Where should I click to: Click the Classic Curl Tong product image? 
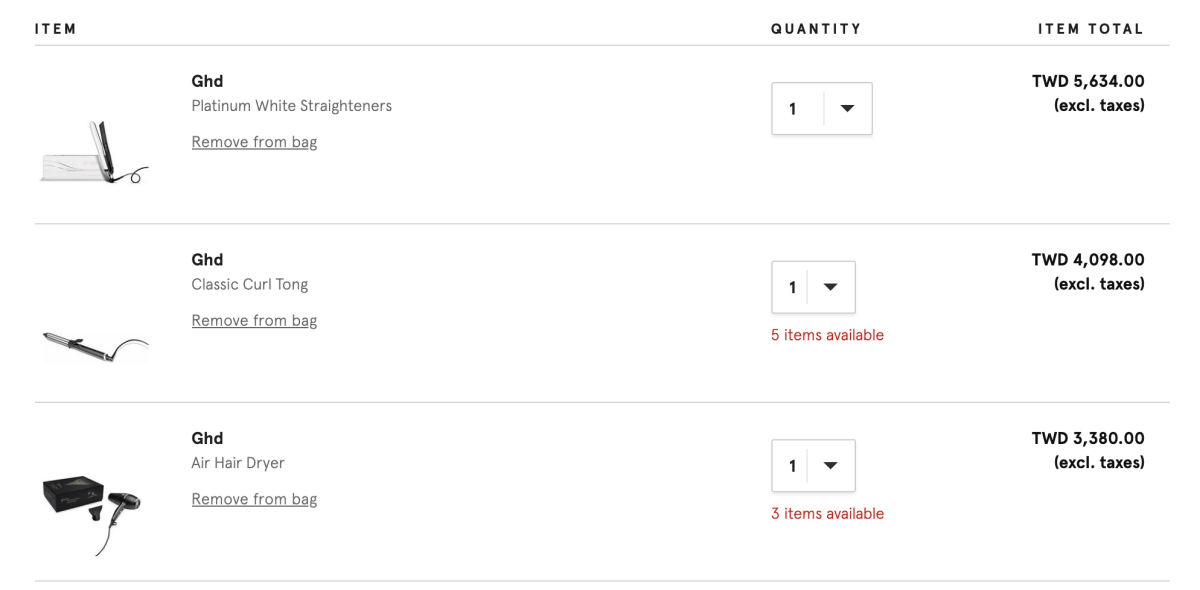tap(95, 345)
